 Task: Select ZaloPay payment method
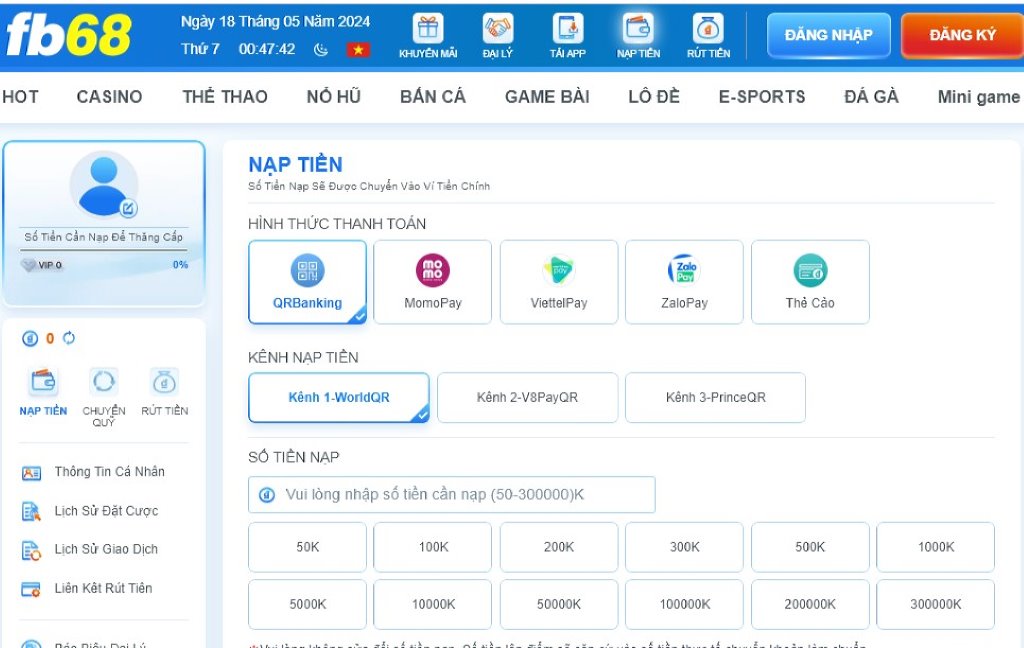coord(684,281)
